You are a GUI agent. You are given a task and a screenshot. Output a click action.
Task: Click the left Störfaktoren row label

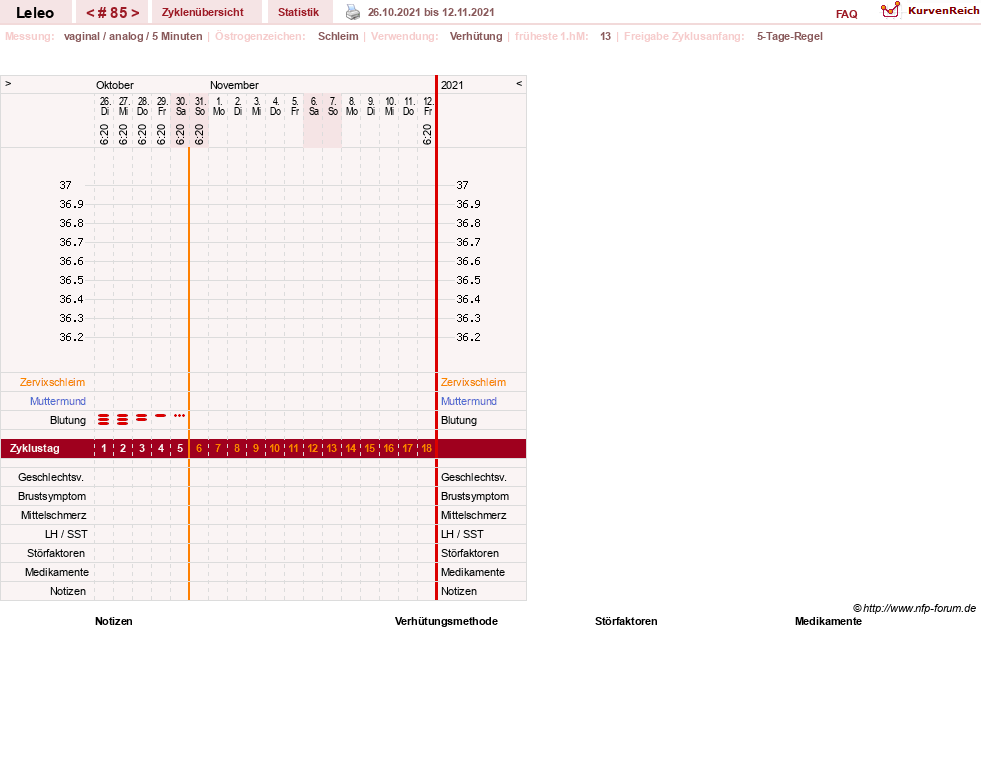(56, 553)
